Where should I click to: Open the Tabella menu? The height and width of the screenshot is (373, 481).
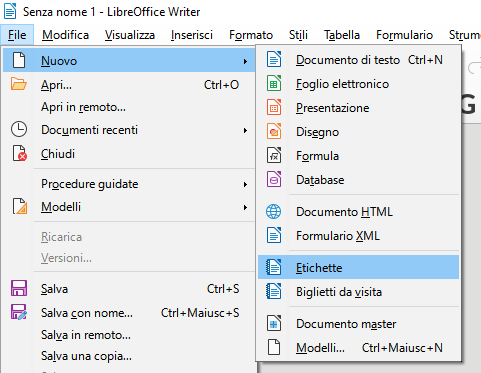[342, 35]
